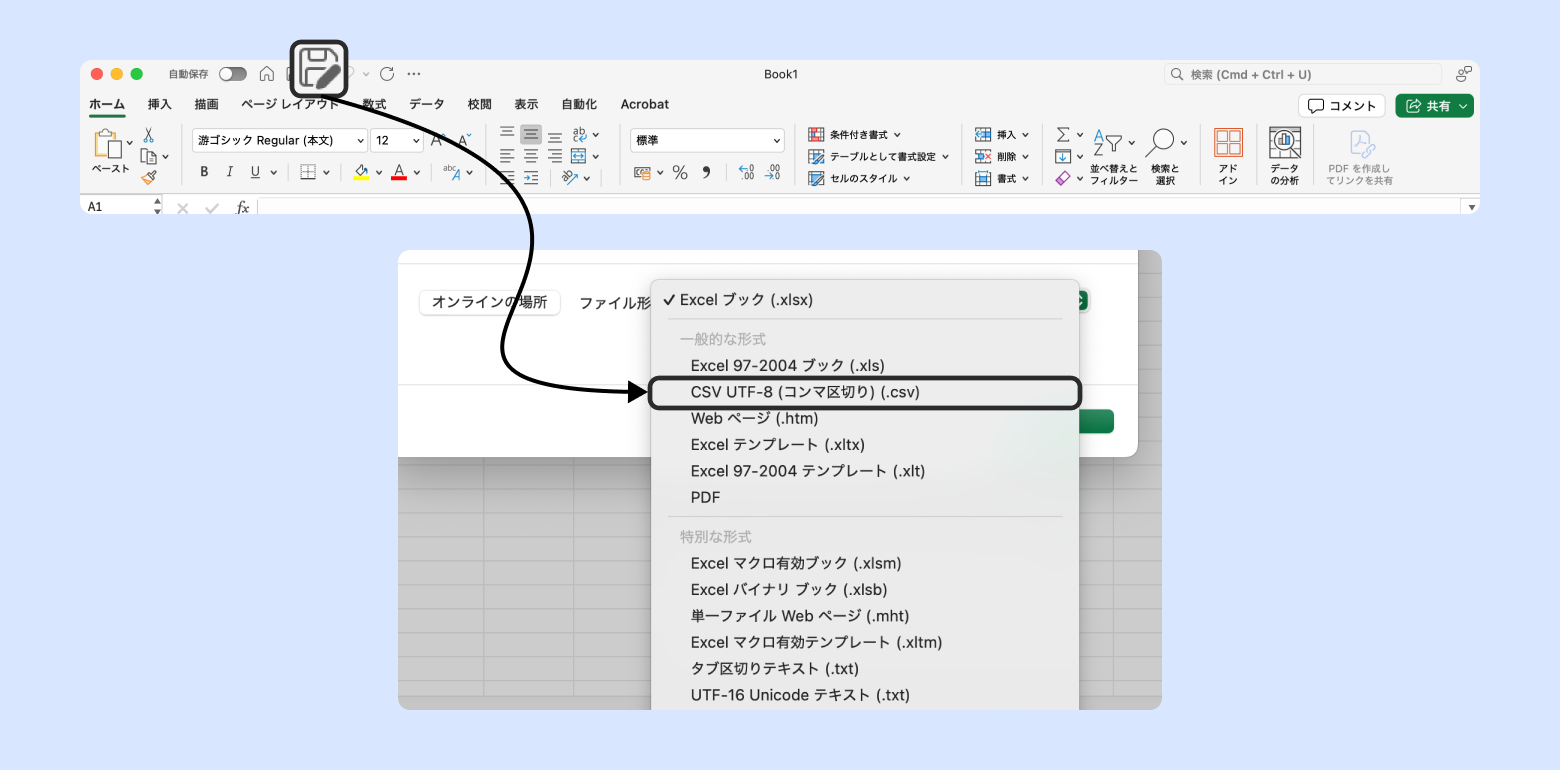
Task: Increase decimal places
Action: [x=746, y=173]
